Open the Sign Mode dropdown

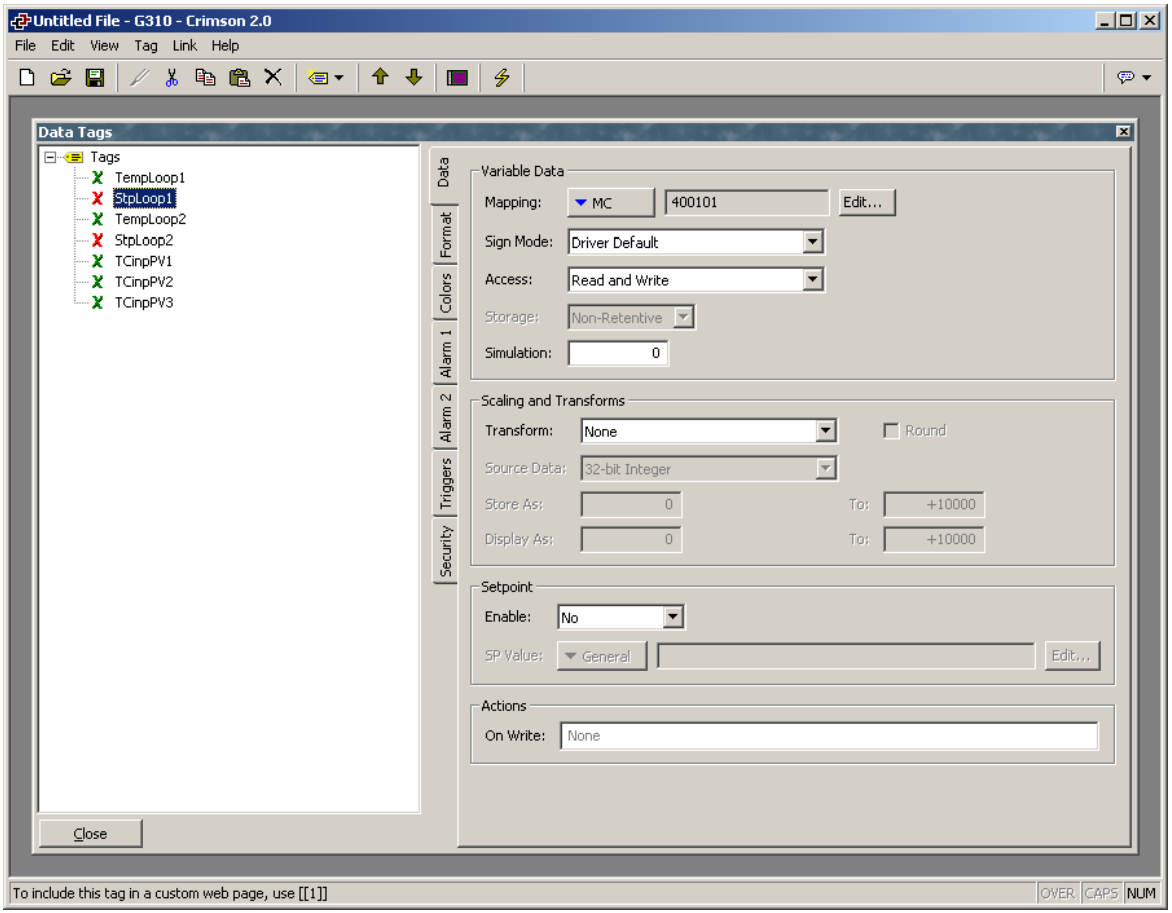point(813,242)
